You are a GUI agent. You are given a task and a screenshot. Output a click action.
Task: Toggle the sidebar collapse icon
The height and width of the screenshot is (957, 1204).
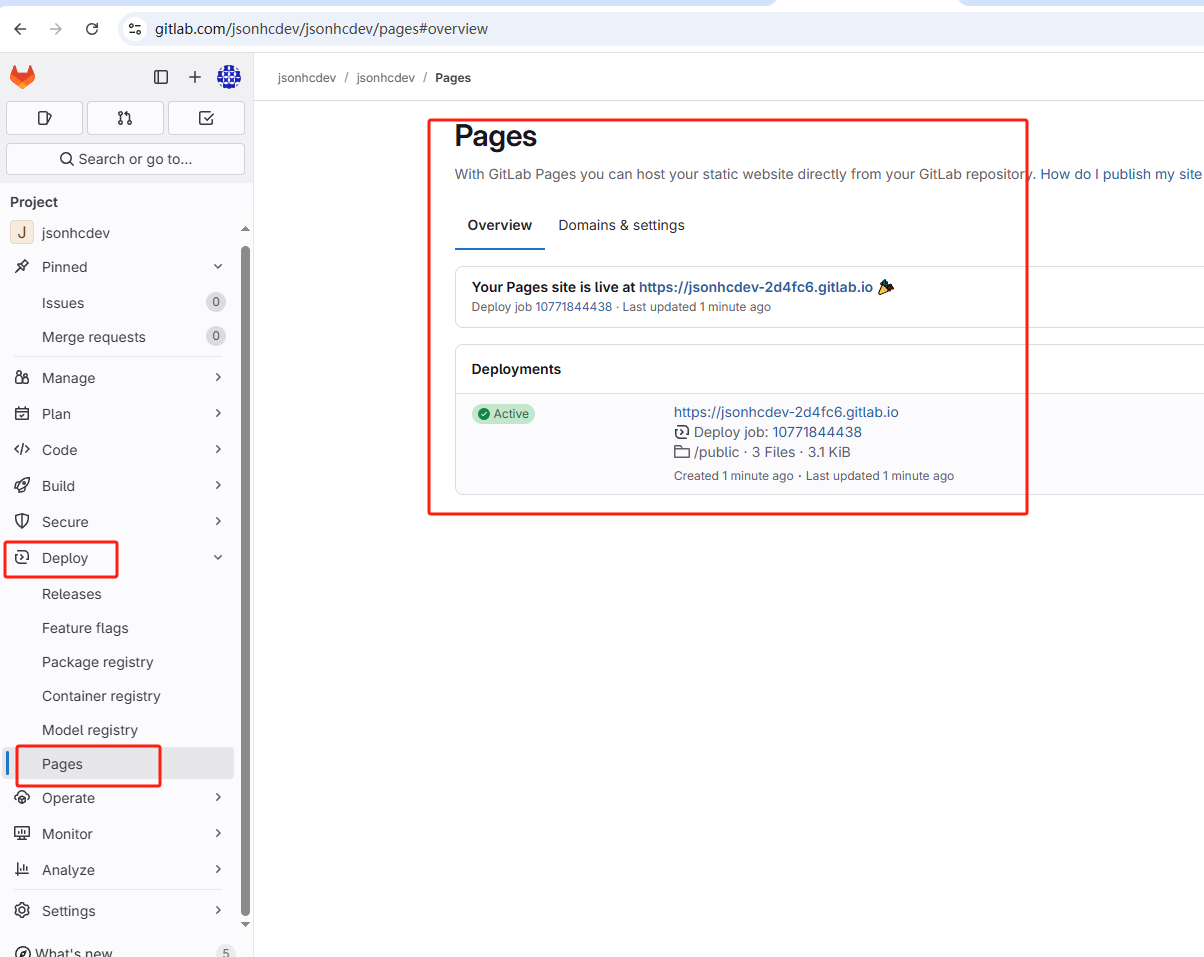click(x=161, y=77)
